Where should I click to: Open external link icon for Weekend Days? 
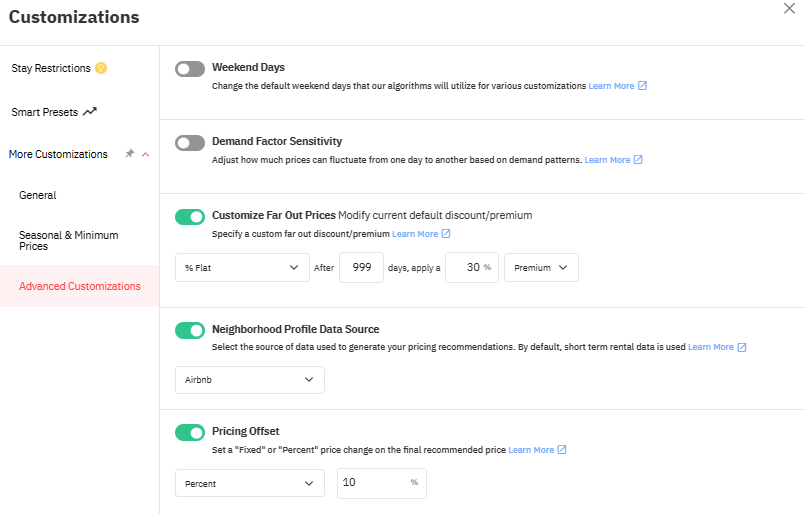[x=642, y=86]
